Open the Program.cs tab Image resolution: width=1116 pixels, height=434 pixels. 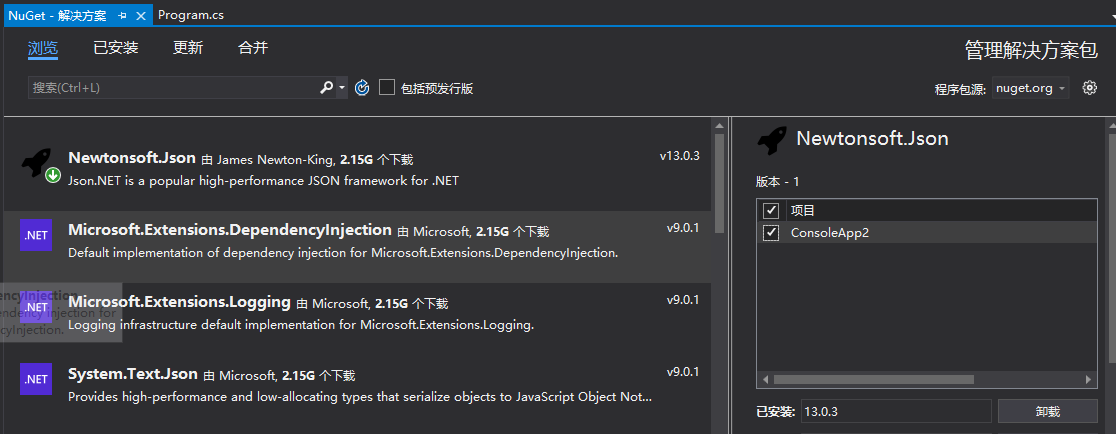point(193,17)
